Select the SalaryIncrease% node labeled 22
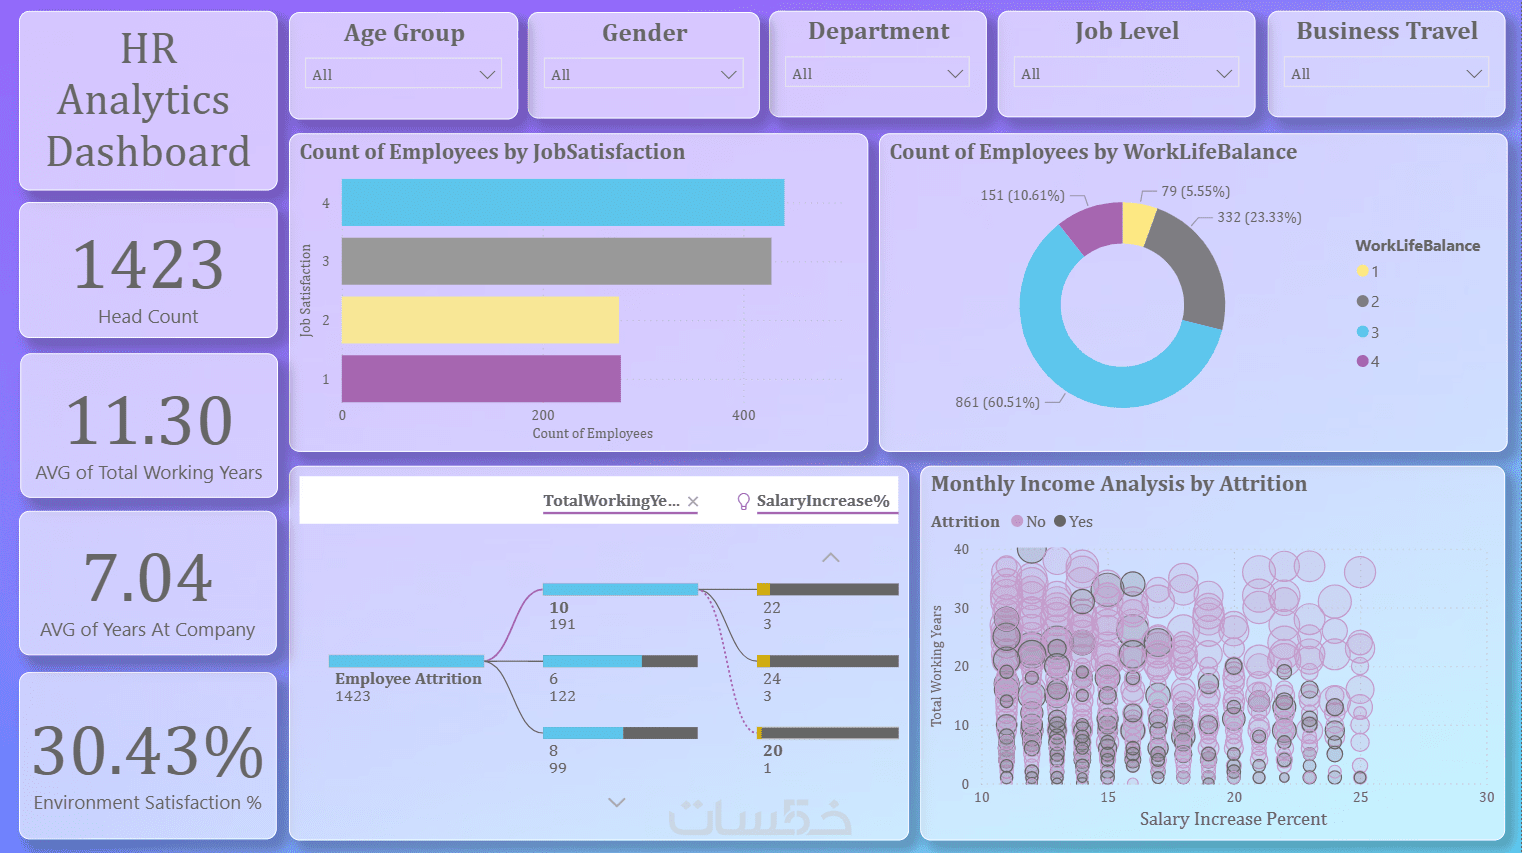 click(x=828, y=590)
